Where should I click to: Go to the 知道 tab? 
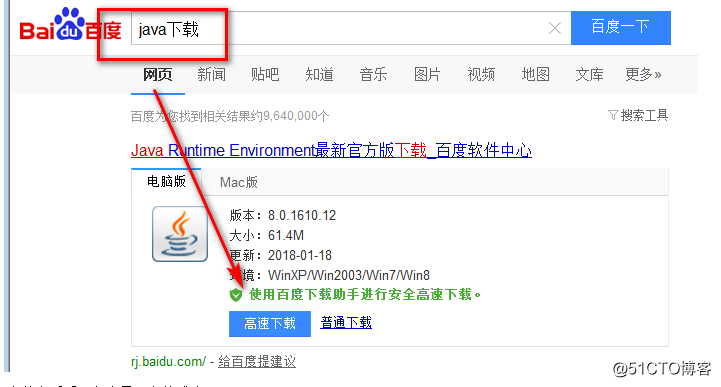320,74
